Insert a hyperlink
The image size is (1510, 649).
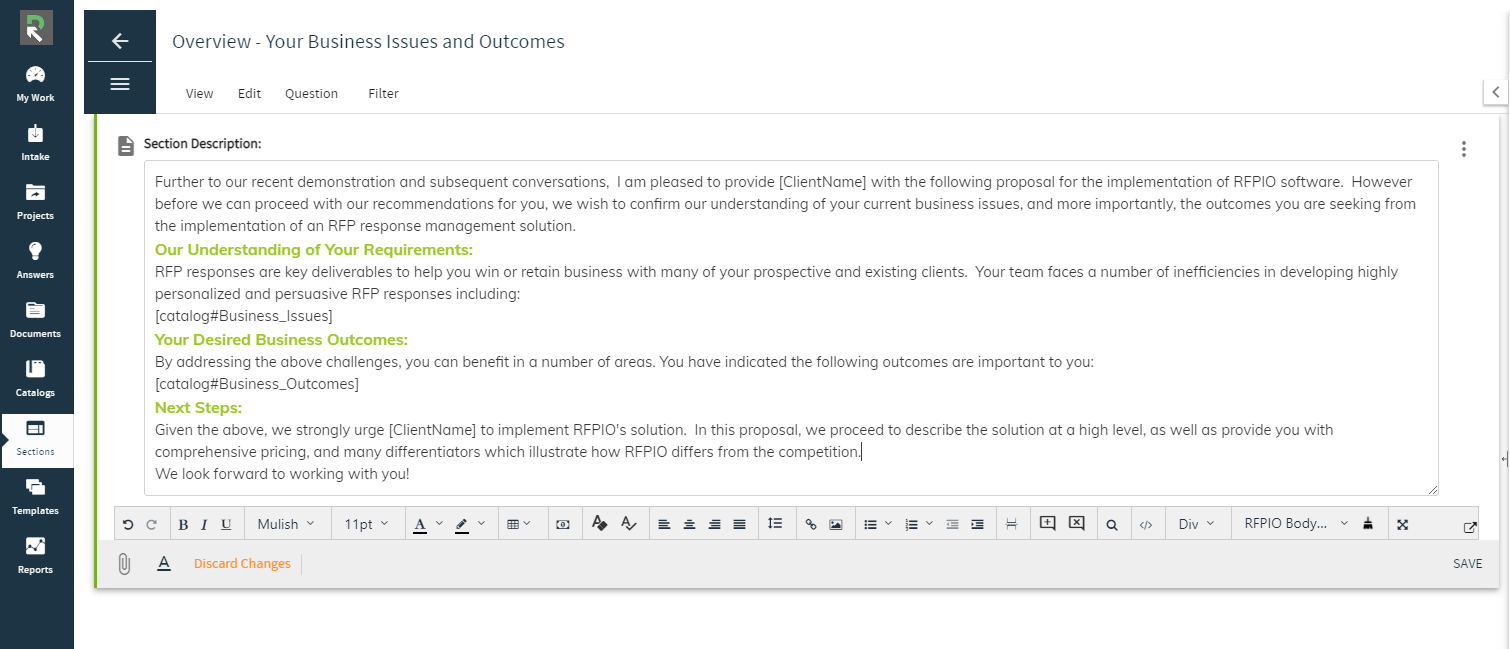[811, 524]
